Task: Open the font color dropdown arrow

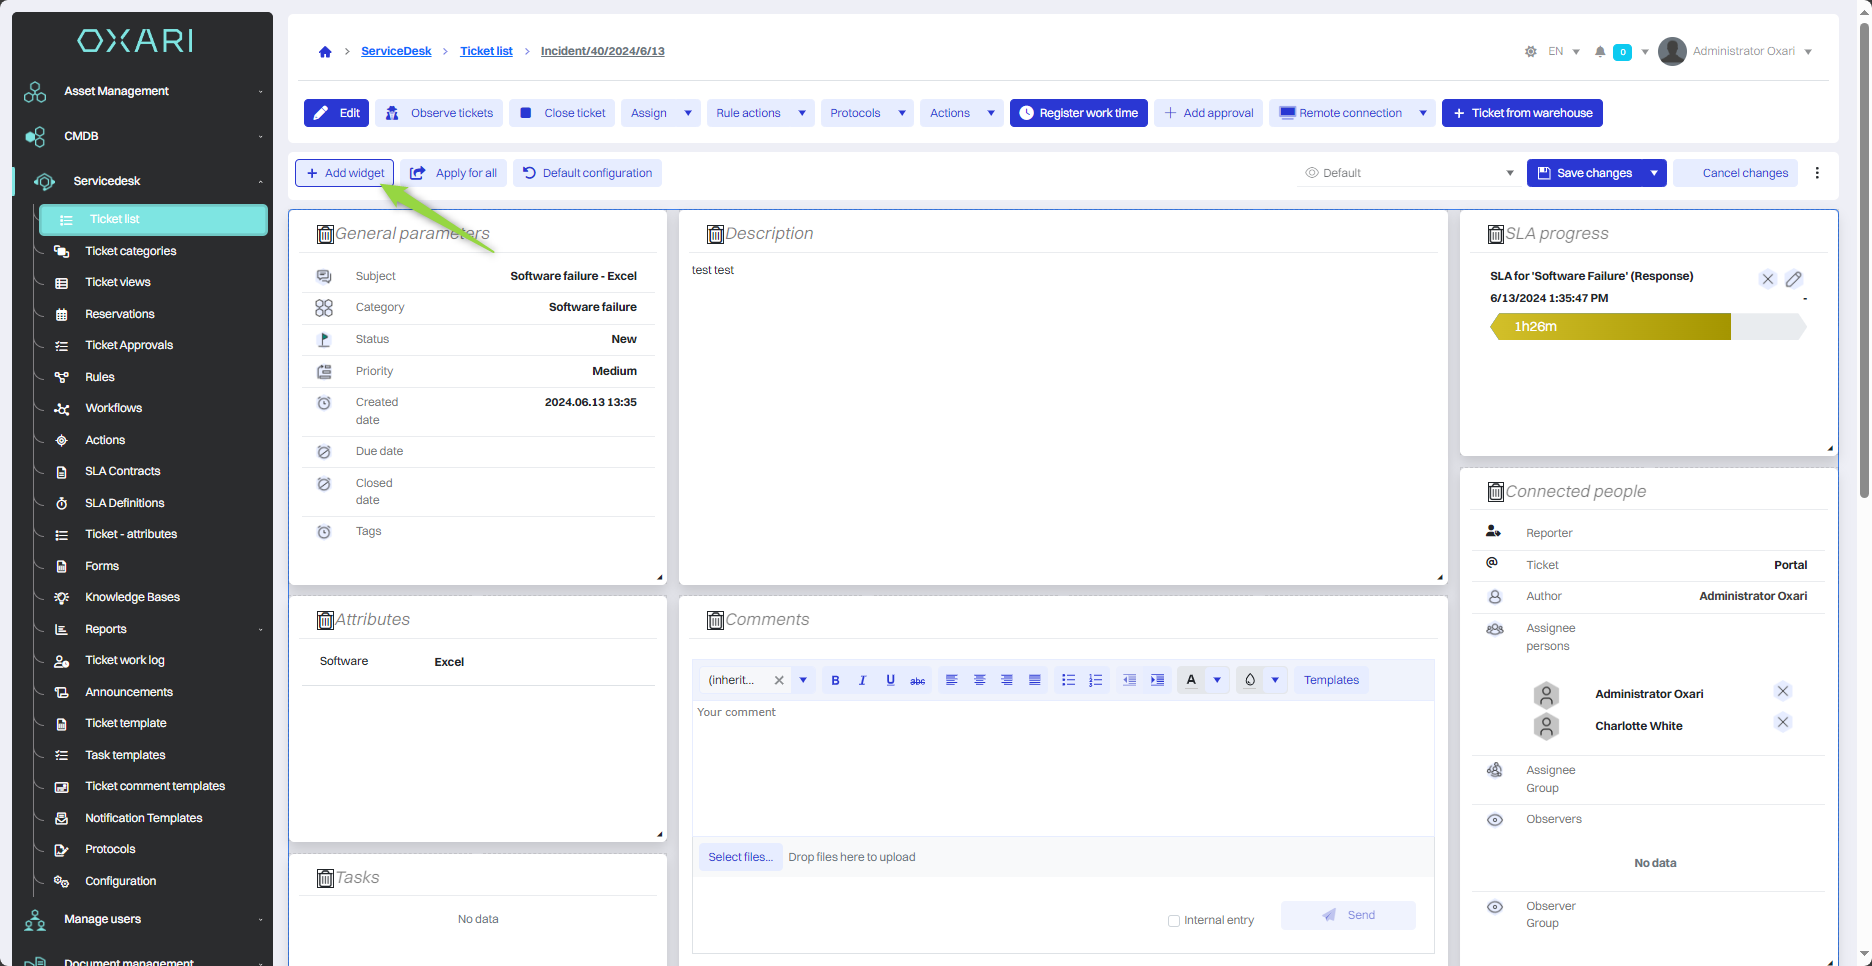Action: tap(1217, 680)
